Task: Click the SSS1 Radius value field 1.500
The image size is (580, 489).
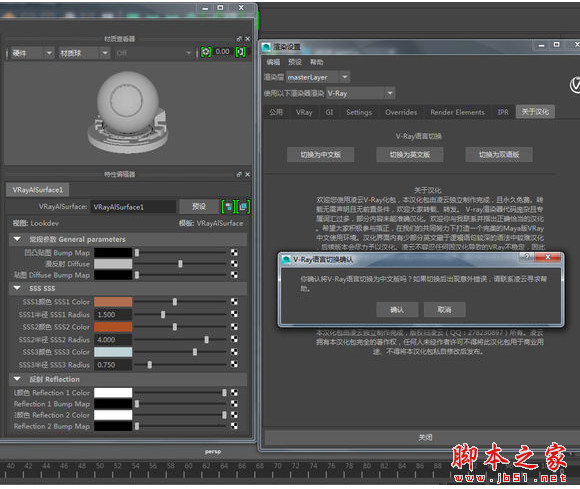Action: click(113, 314)
